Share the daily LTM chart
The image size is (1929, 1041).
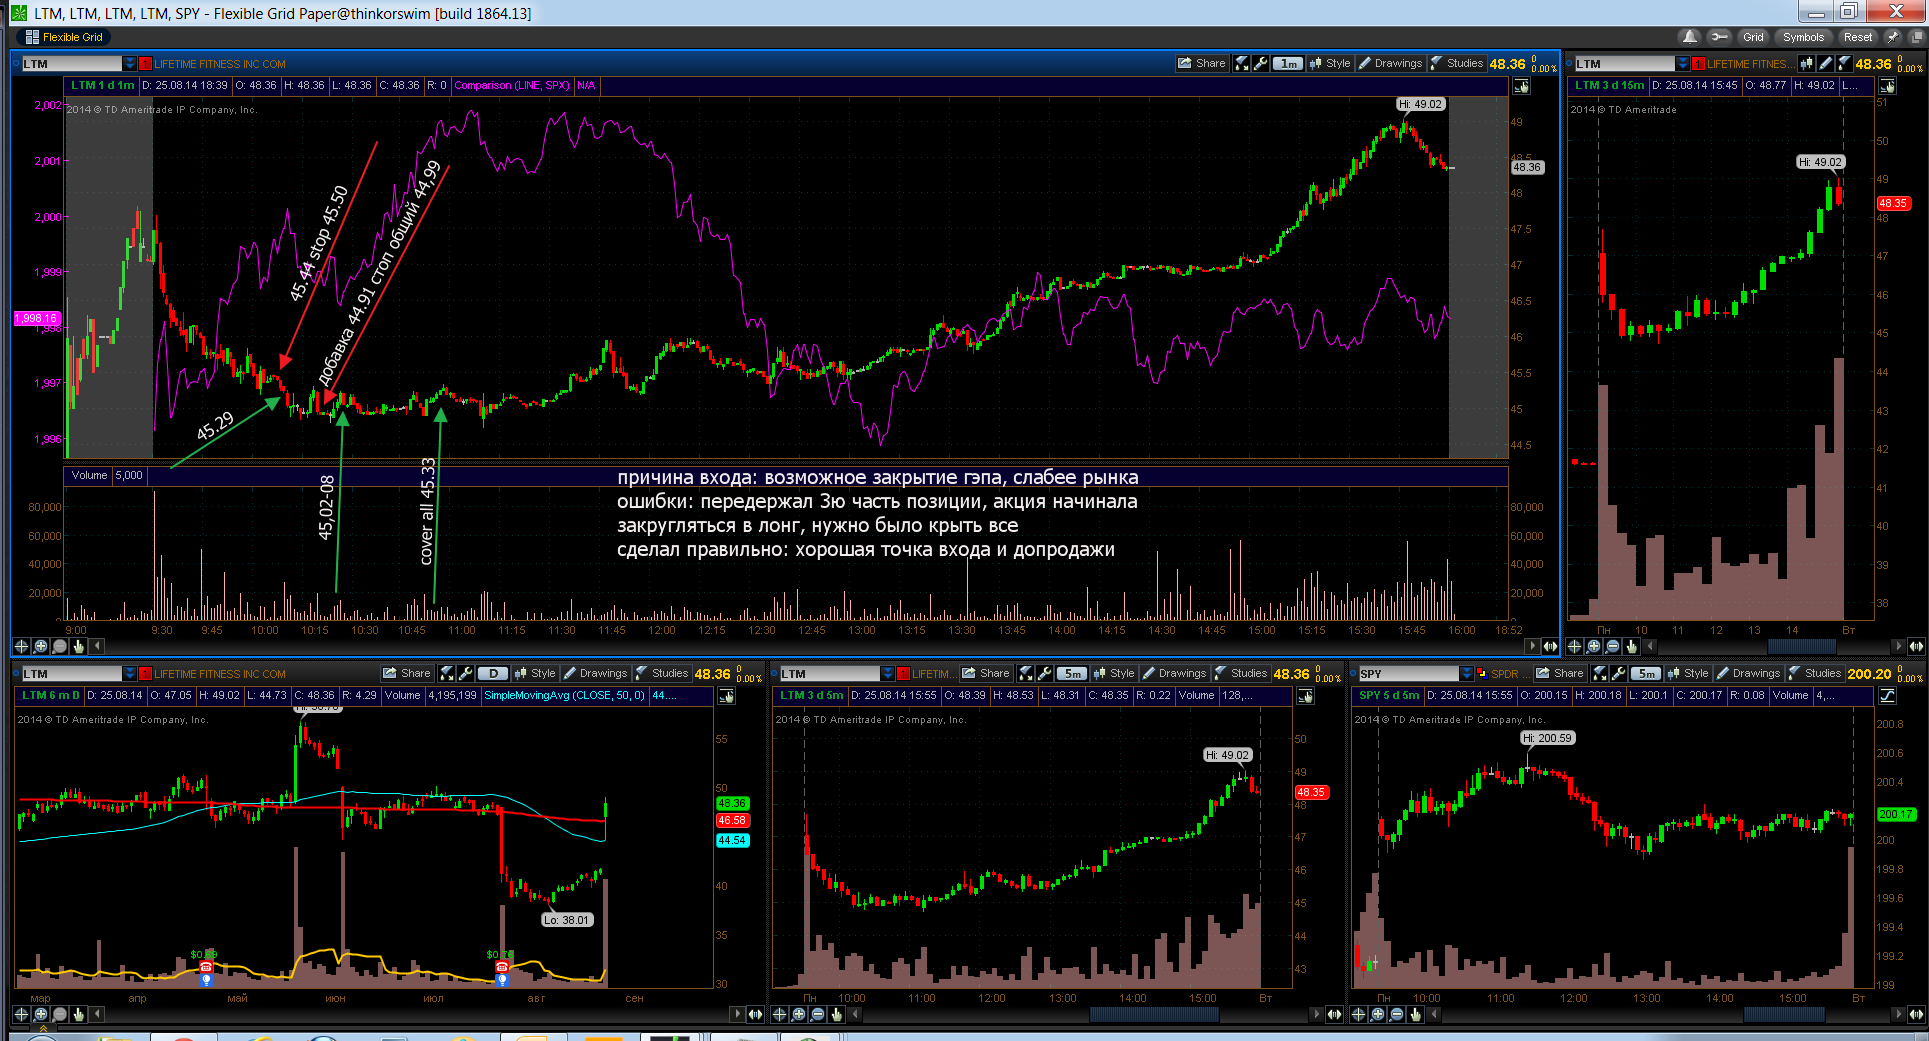point(407,673)
